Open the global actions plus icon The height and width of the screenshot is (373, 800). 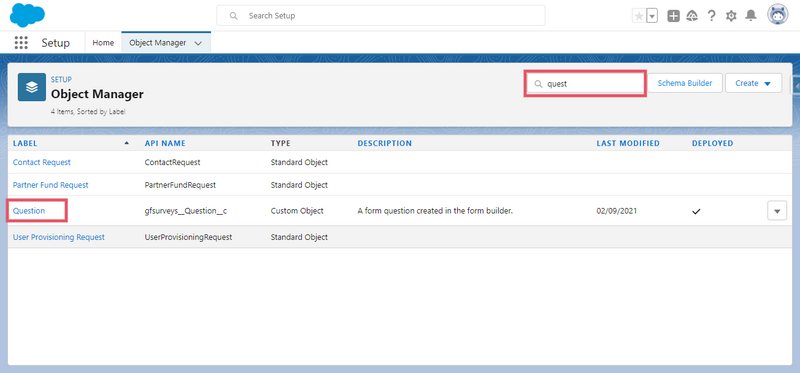tap(673, 16)
